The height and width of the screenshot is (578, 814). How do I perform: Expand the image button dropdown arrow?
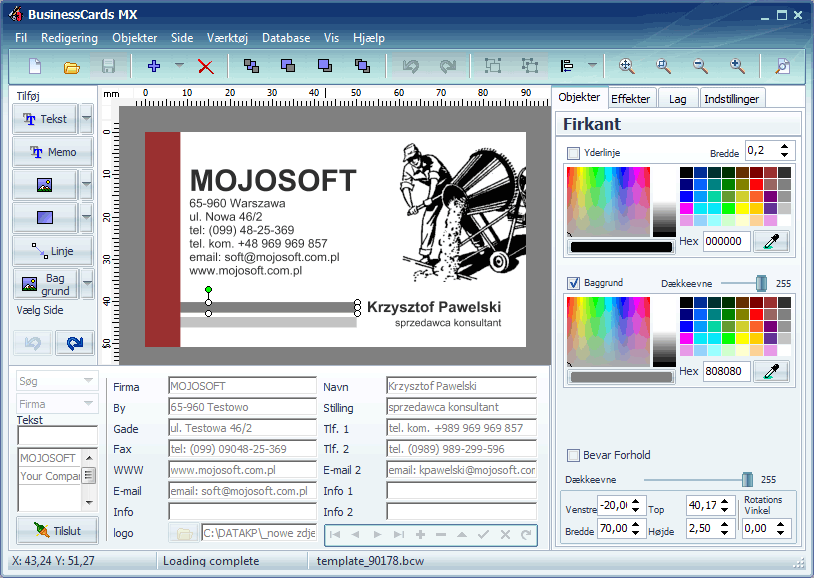click(x=86, y=185)
